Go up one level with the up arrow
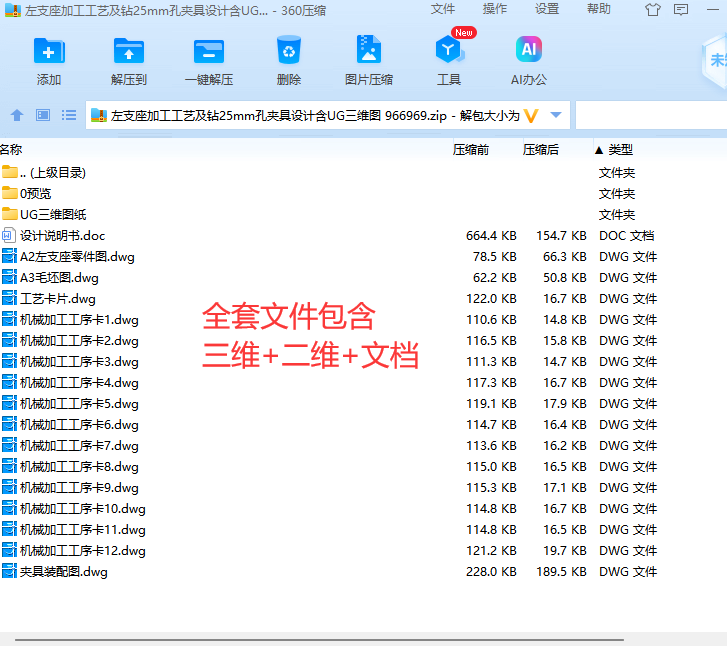 [x=17, y=115]
